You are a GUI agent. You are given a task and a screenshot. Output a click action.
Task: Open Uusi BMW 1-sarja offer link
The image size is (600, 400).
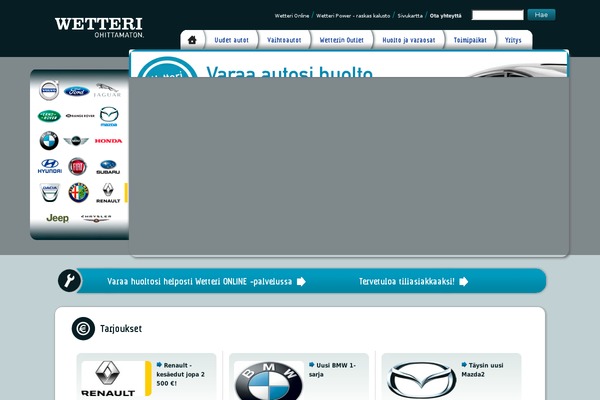333,370
